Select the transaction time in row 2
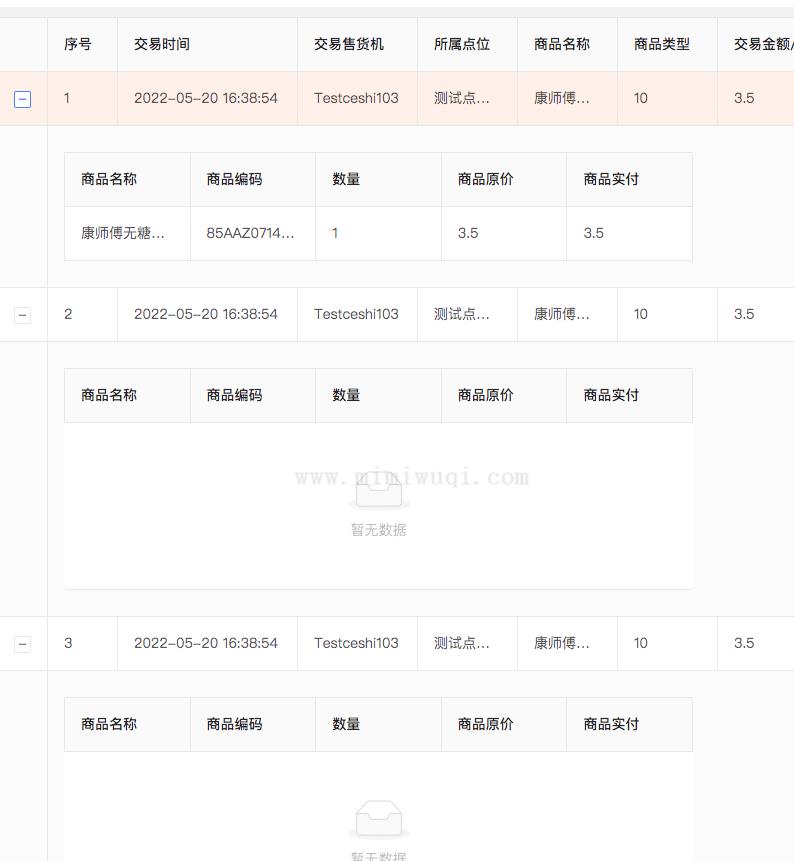The height and width of the screenshot is (861, 794). click(x=206, y=314)
